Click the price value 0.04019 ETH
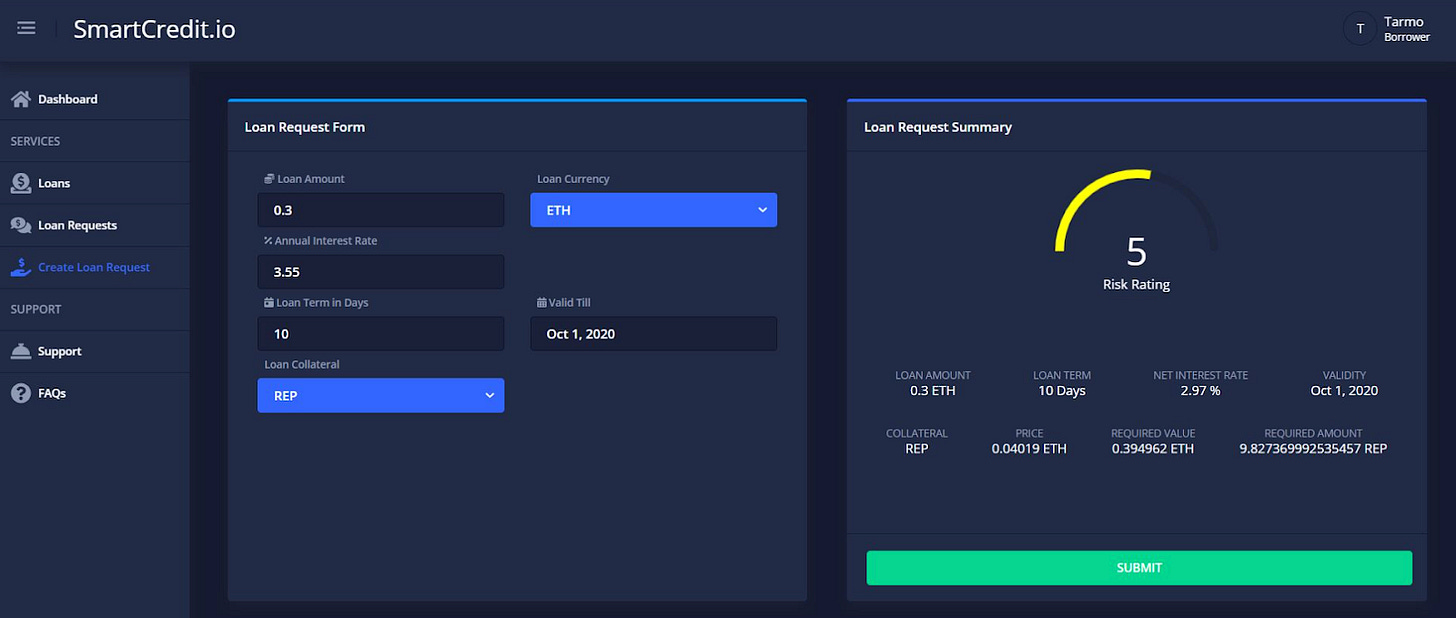 (x=1029, y=449)
